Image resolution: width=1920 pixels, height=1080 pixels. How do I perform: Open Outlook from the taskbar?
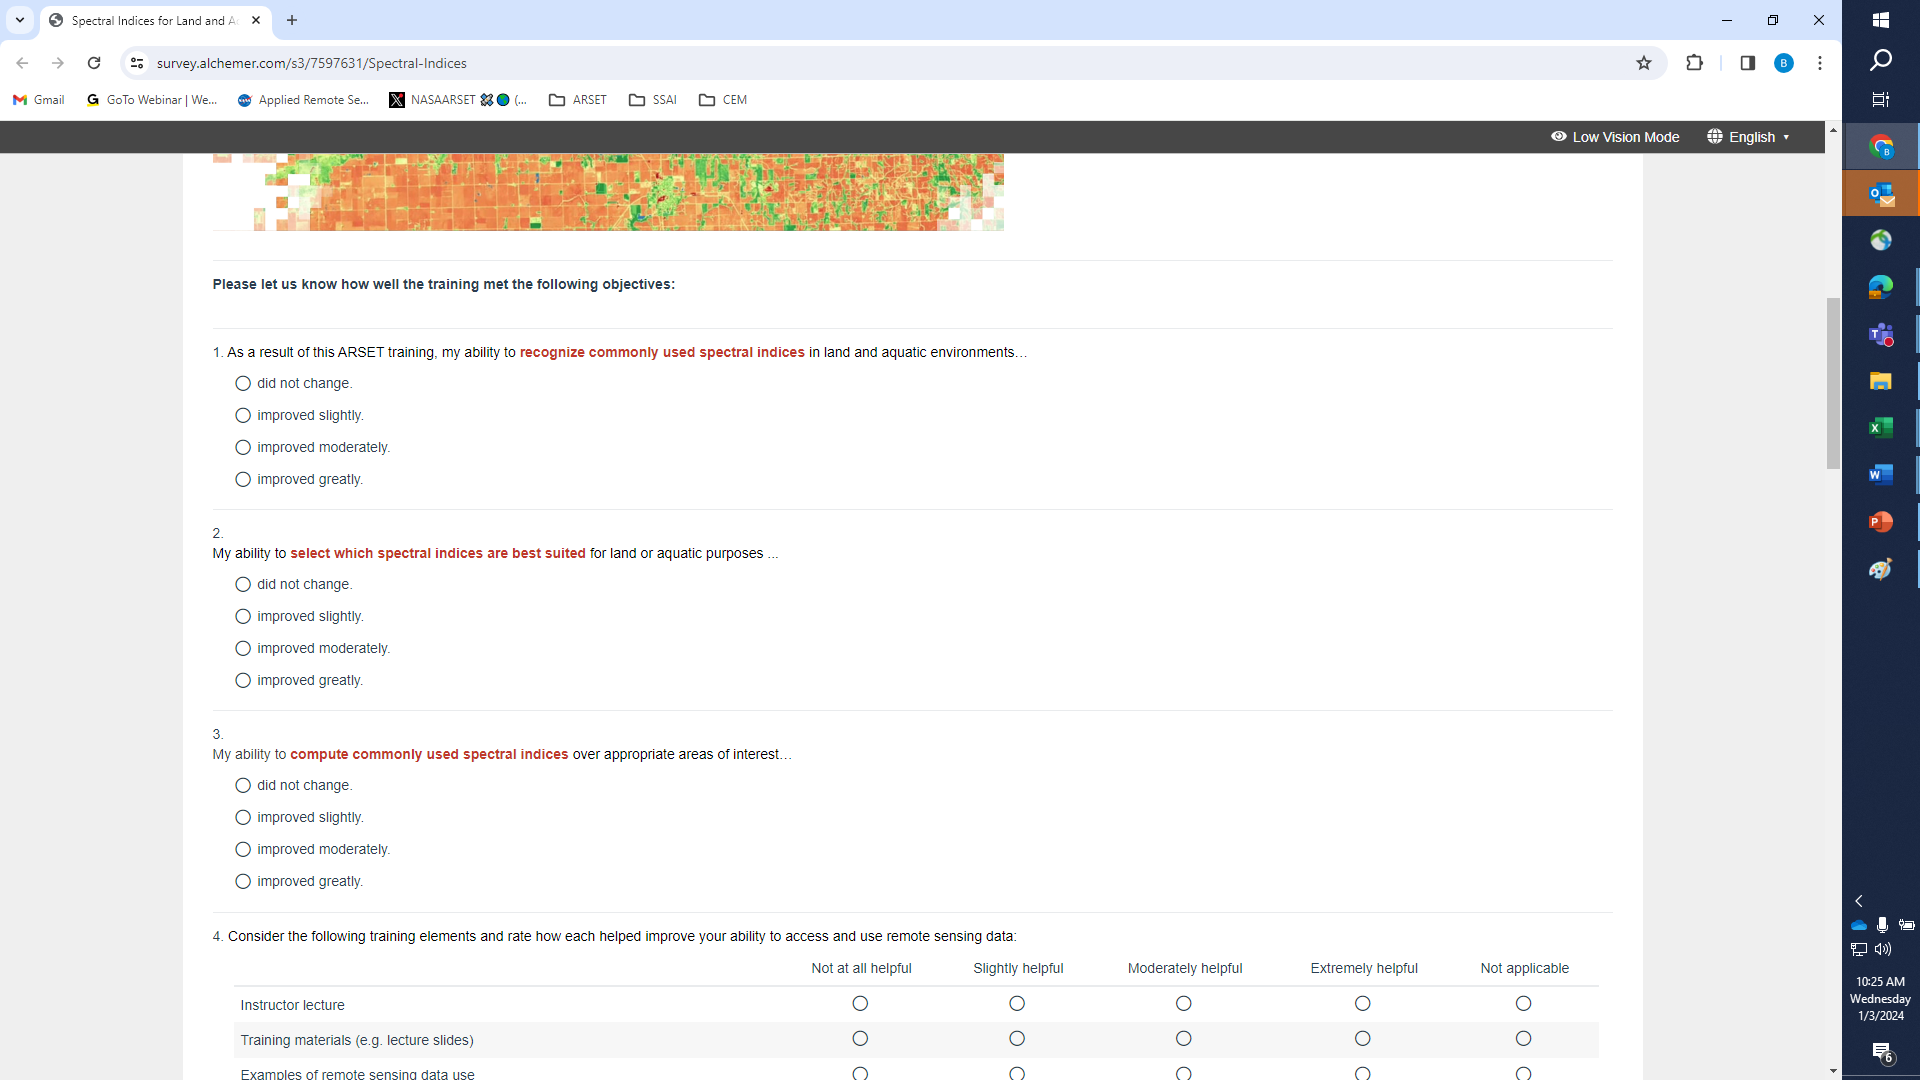[1880, 194]
